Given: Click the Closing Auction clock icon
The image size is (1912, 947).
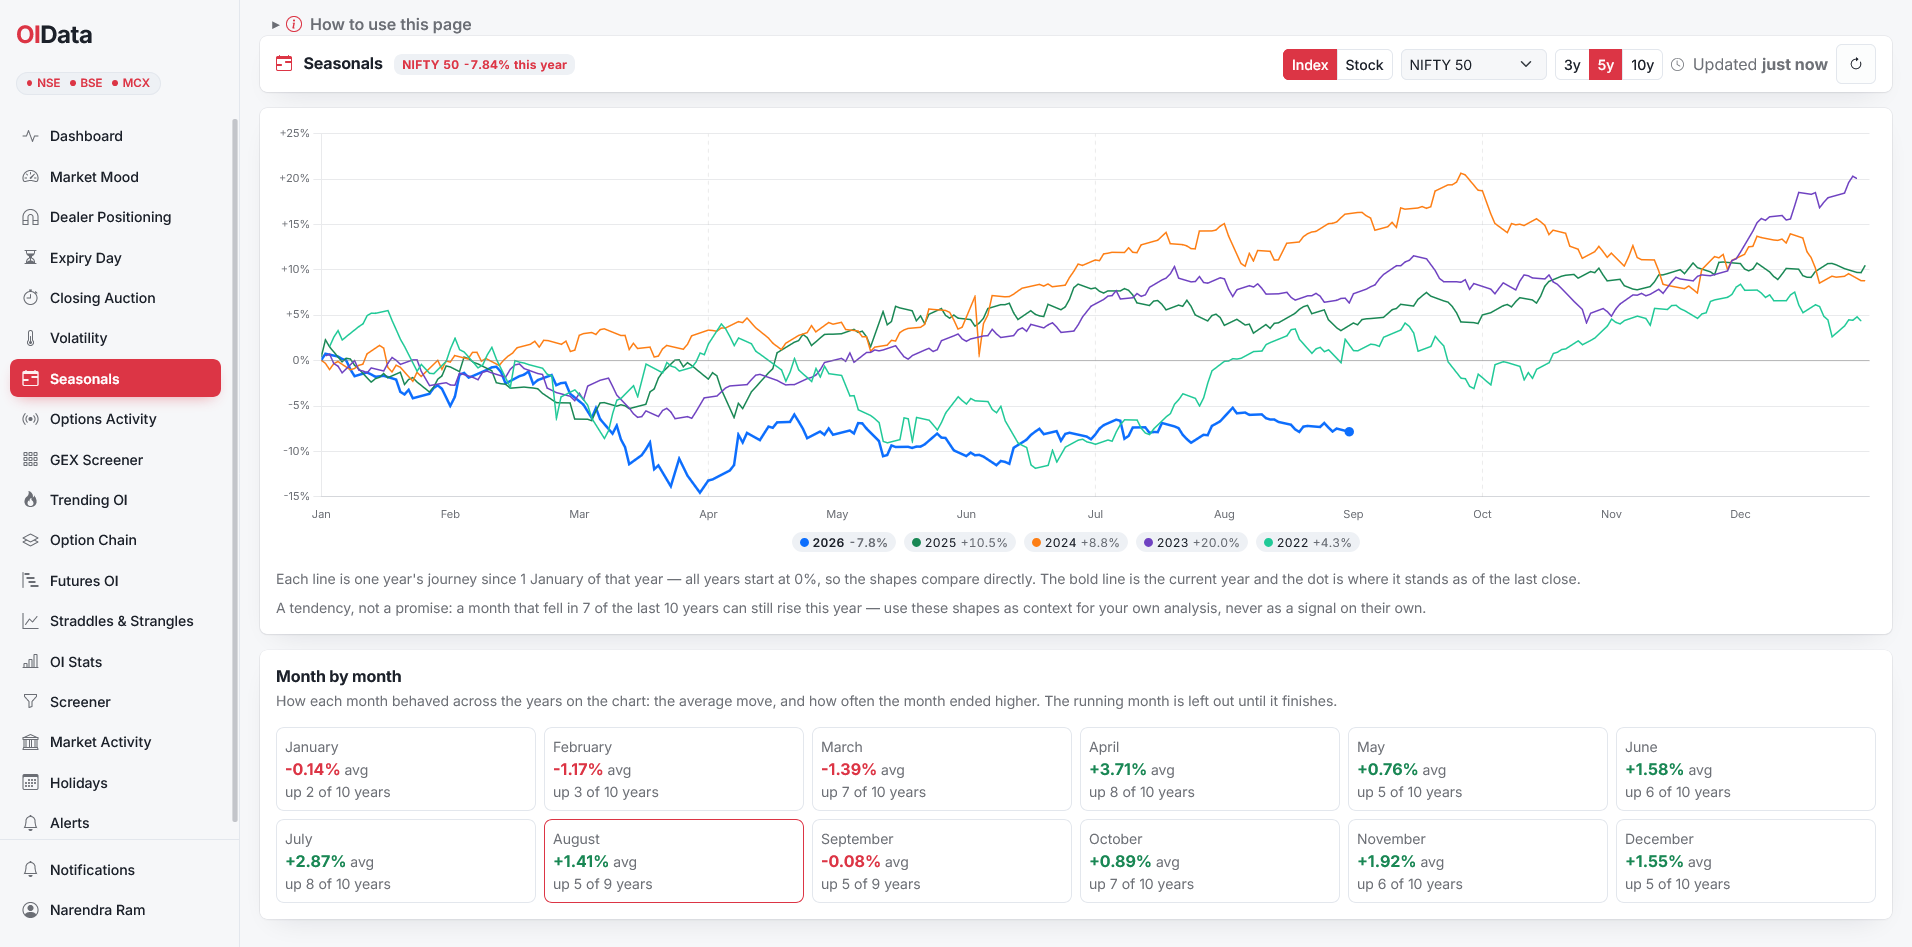Looking at the screenshot, I should coord(31,298).
